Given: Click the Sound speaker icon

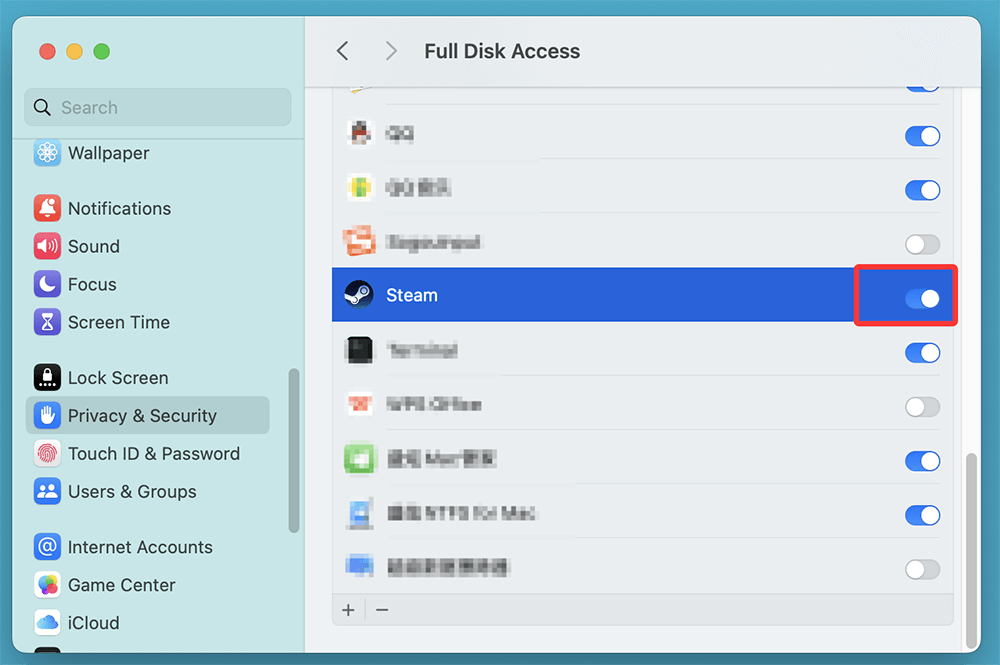Looking at the screenshot, I should click(47, 246).
